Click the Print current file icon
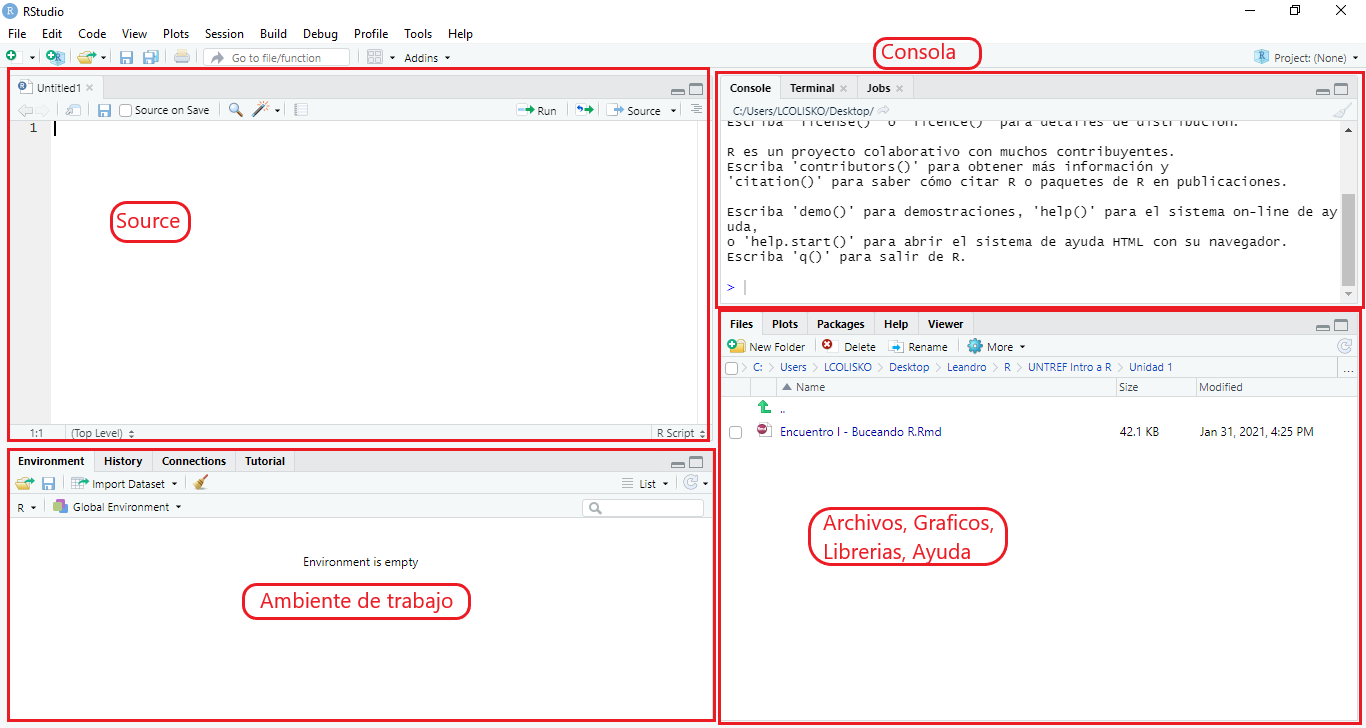The image size is (1366, 728). (x=181, y=57)
